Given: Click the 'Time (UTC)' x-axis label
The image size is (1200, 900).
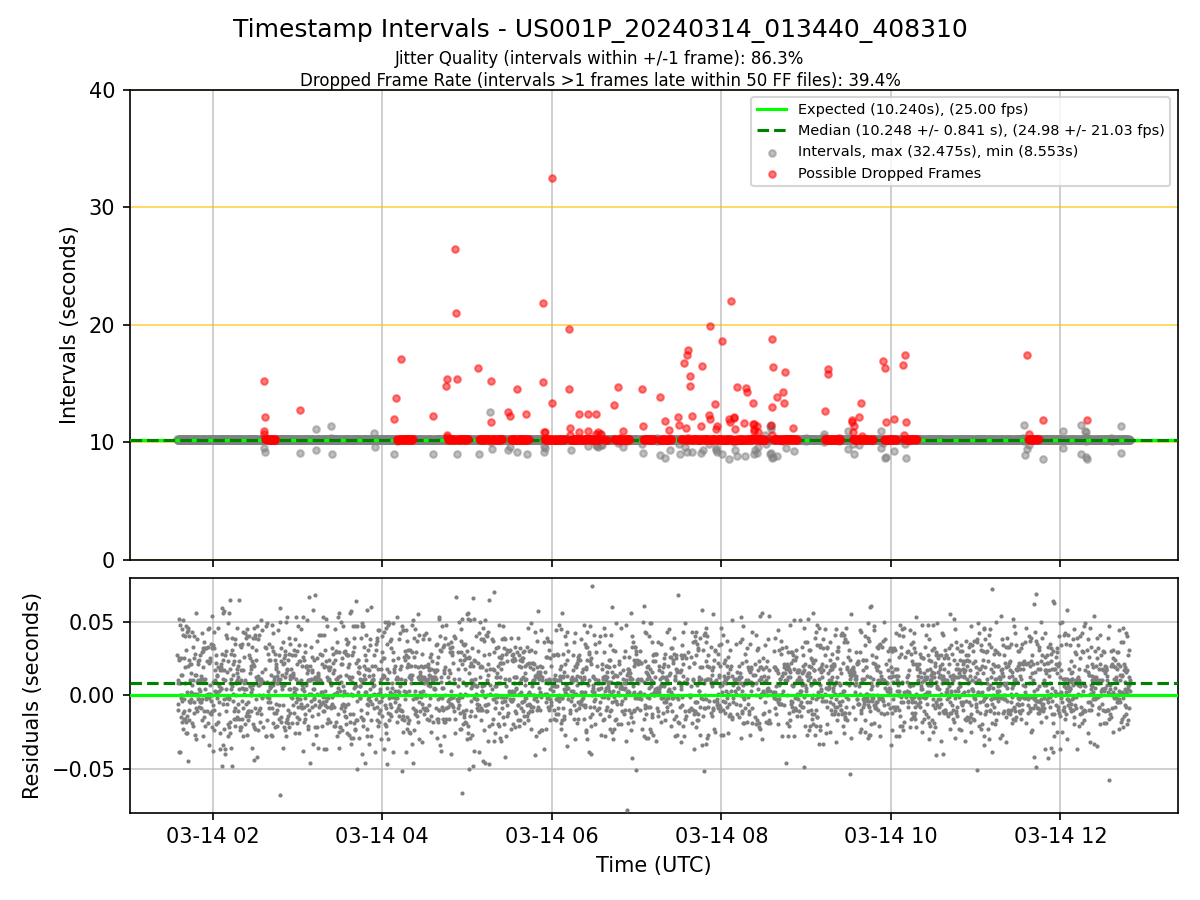Looking at the screenshot, I should coord(654,865).
